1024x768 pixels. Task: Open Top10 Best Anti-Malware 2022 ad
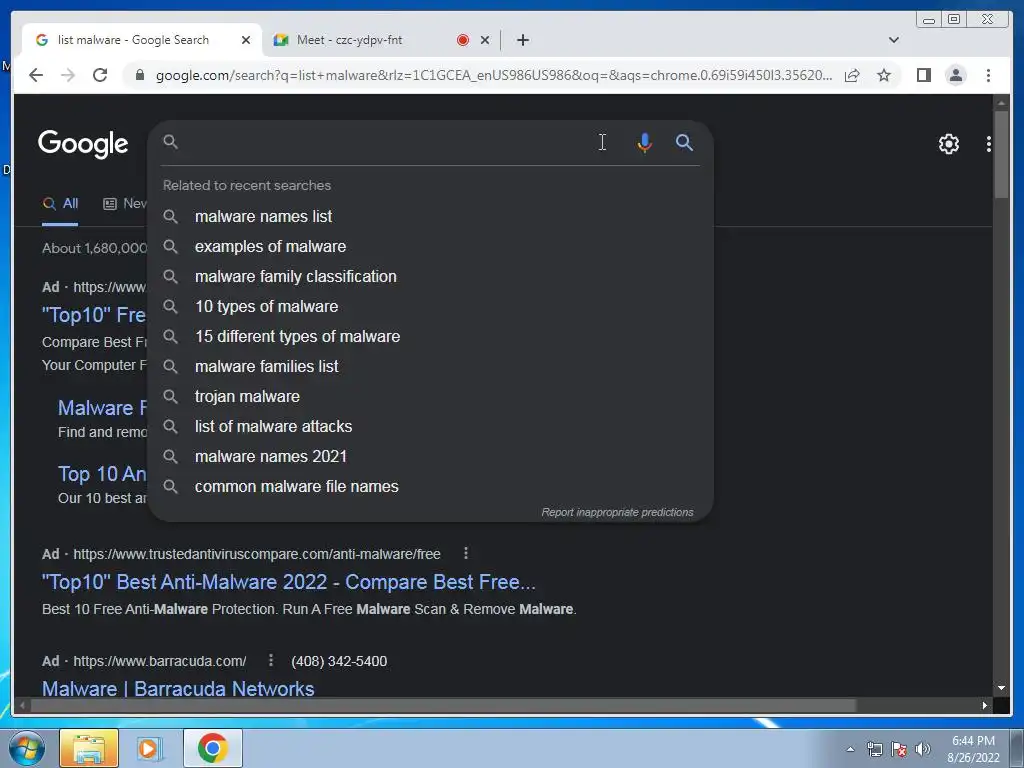289,582
